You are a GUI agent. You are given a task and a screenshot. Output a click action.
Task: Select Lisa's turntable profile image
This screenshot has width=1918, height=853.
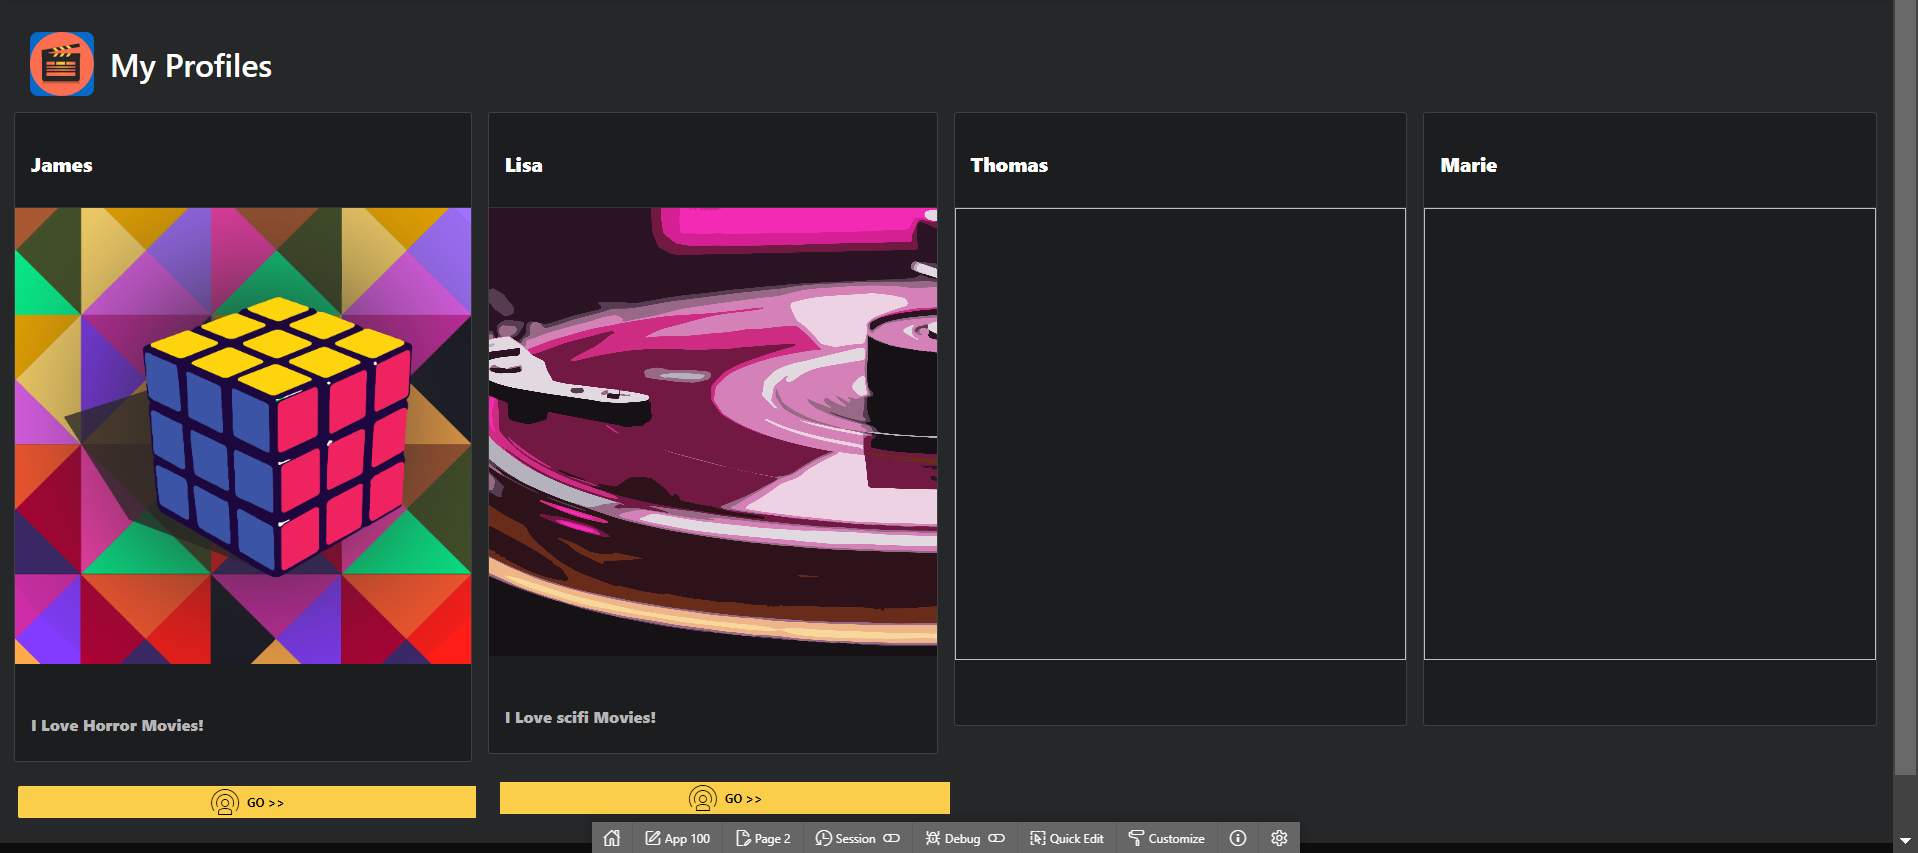pos(713,432)
